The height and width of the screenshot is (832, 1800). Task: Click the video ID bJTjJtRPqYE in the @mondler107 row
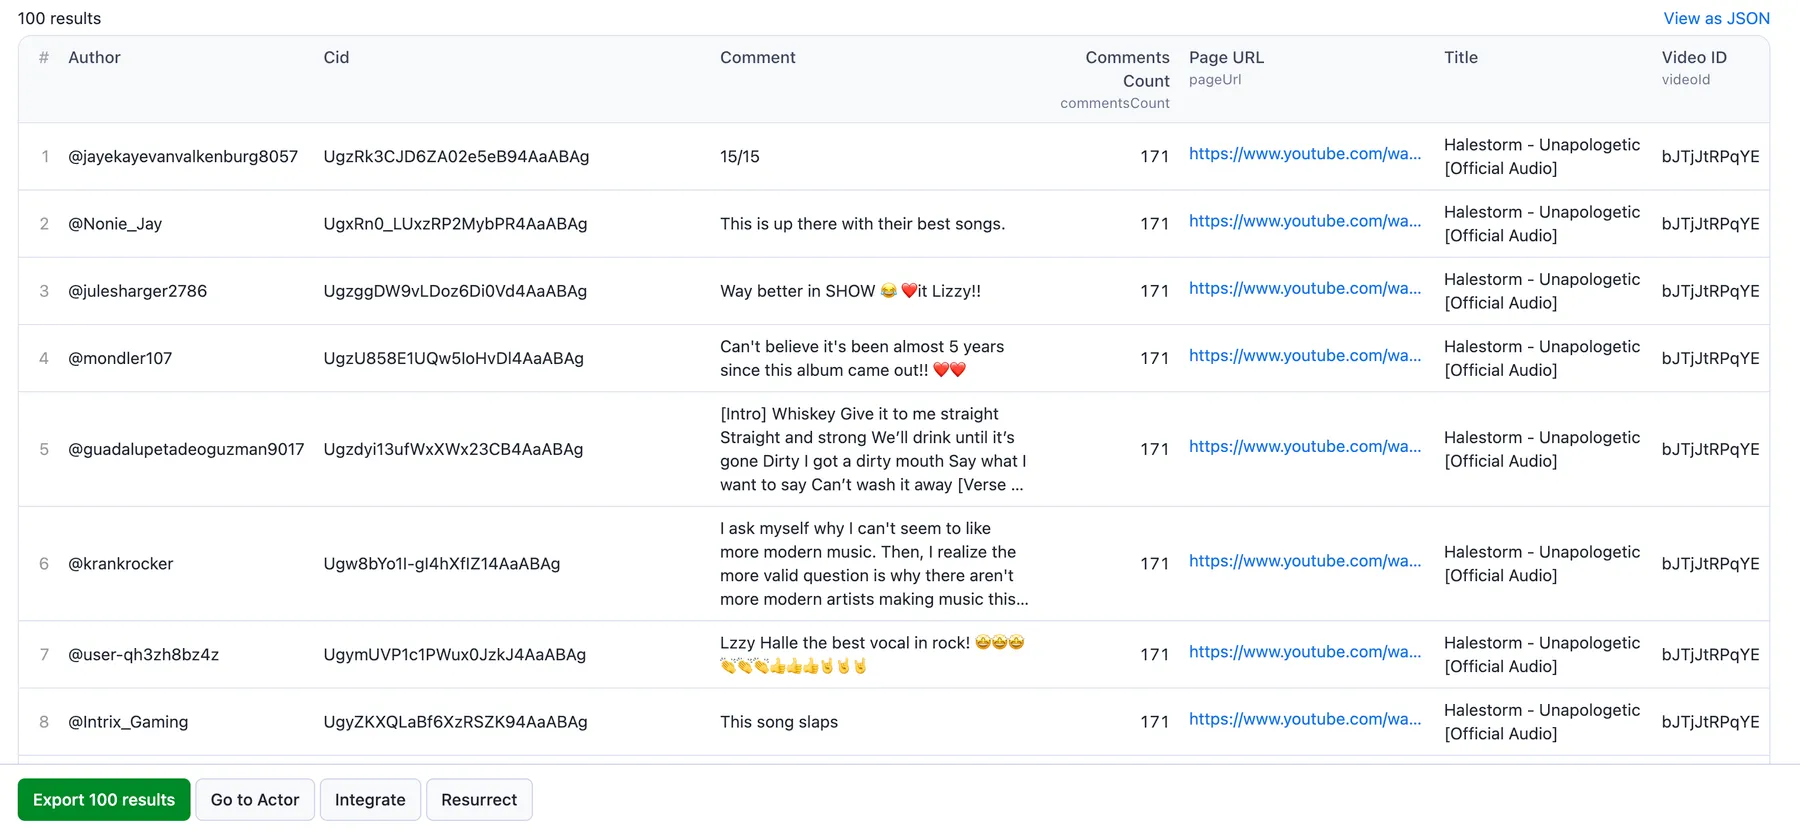click(x=1710, y=358)
